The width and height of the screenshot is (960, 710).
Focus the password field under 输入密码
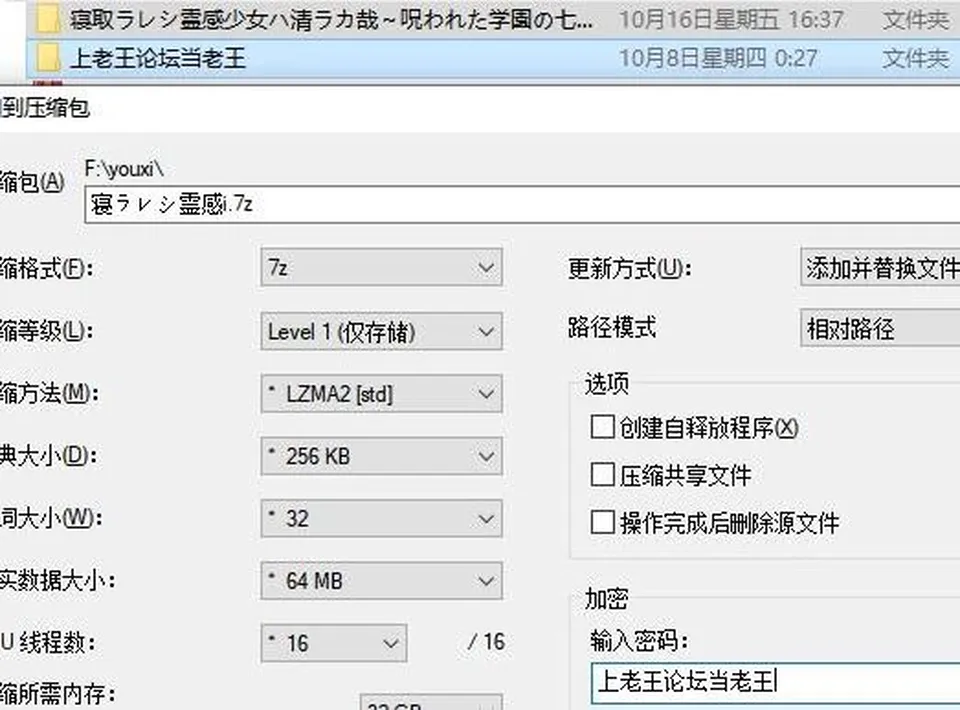(x=776, y=682)
